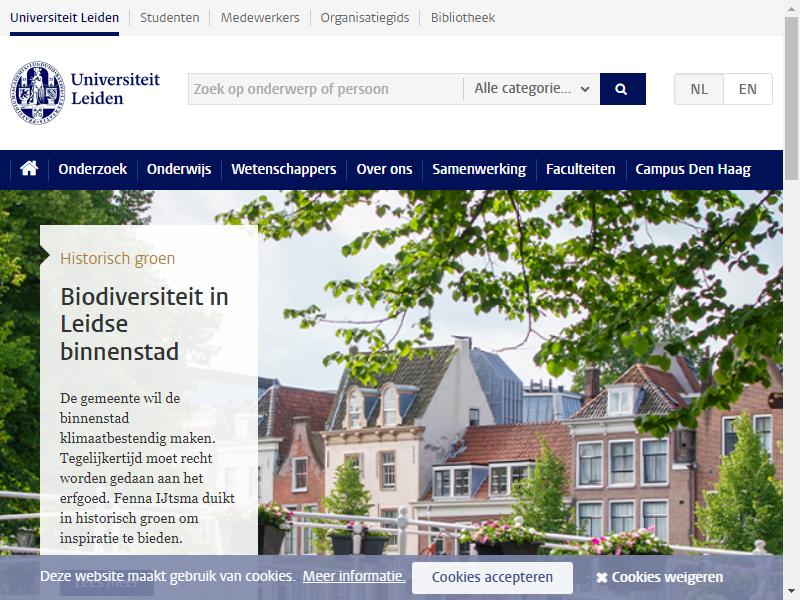Click the article summary text about Fenna IJtsma

[147, 468]
